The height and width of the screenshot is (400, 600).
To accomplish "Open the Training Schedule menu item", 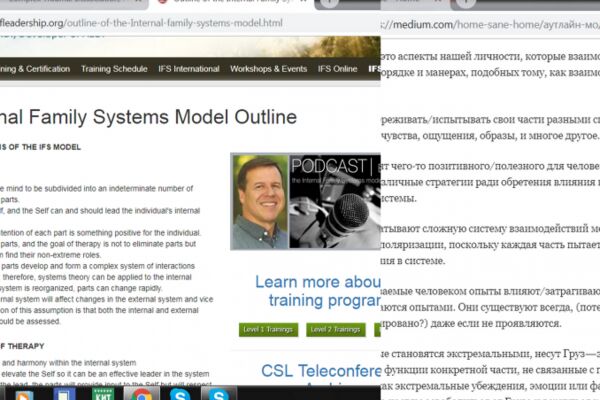I will pyautogui.click(x=114, y=69).
